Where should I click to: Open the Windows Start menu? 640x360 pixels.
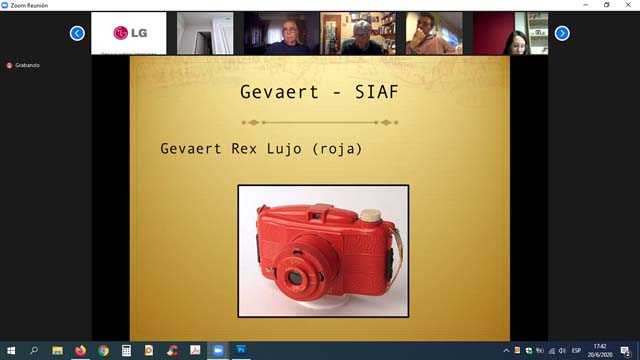tap(11, 351)
